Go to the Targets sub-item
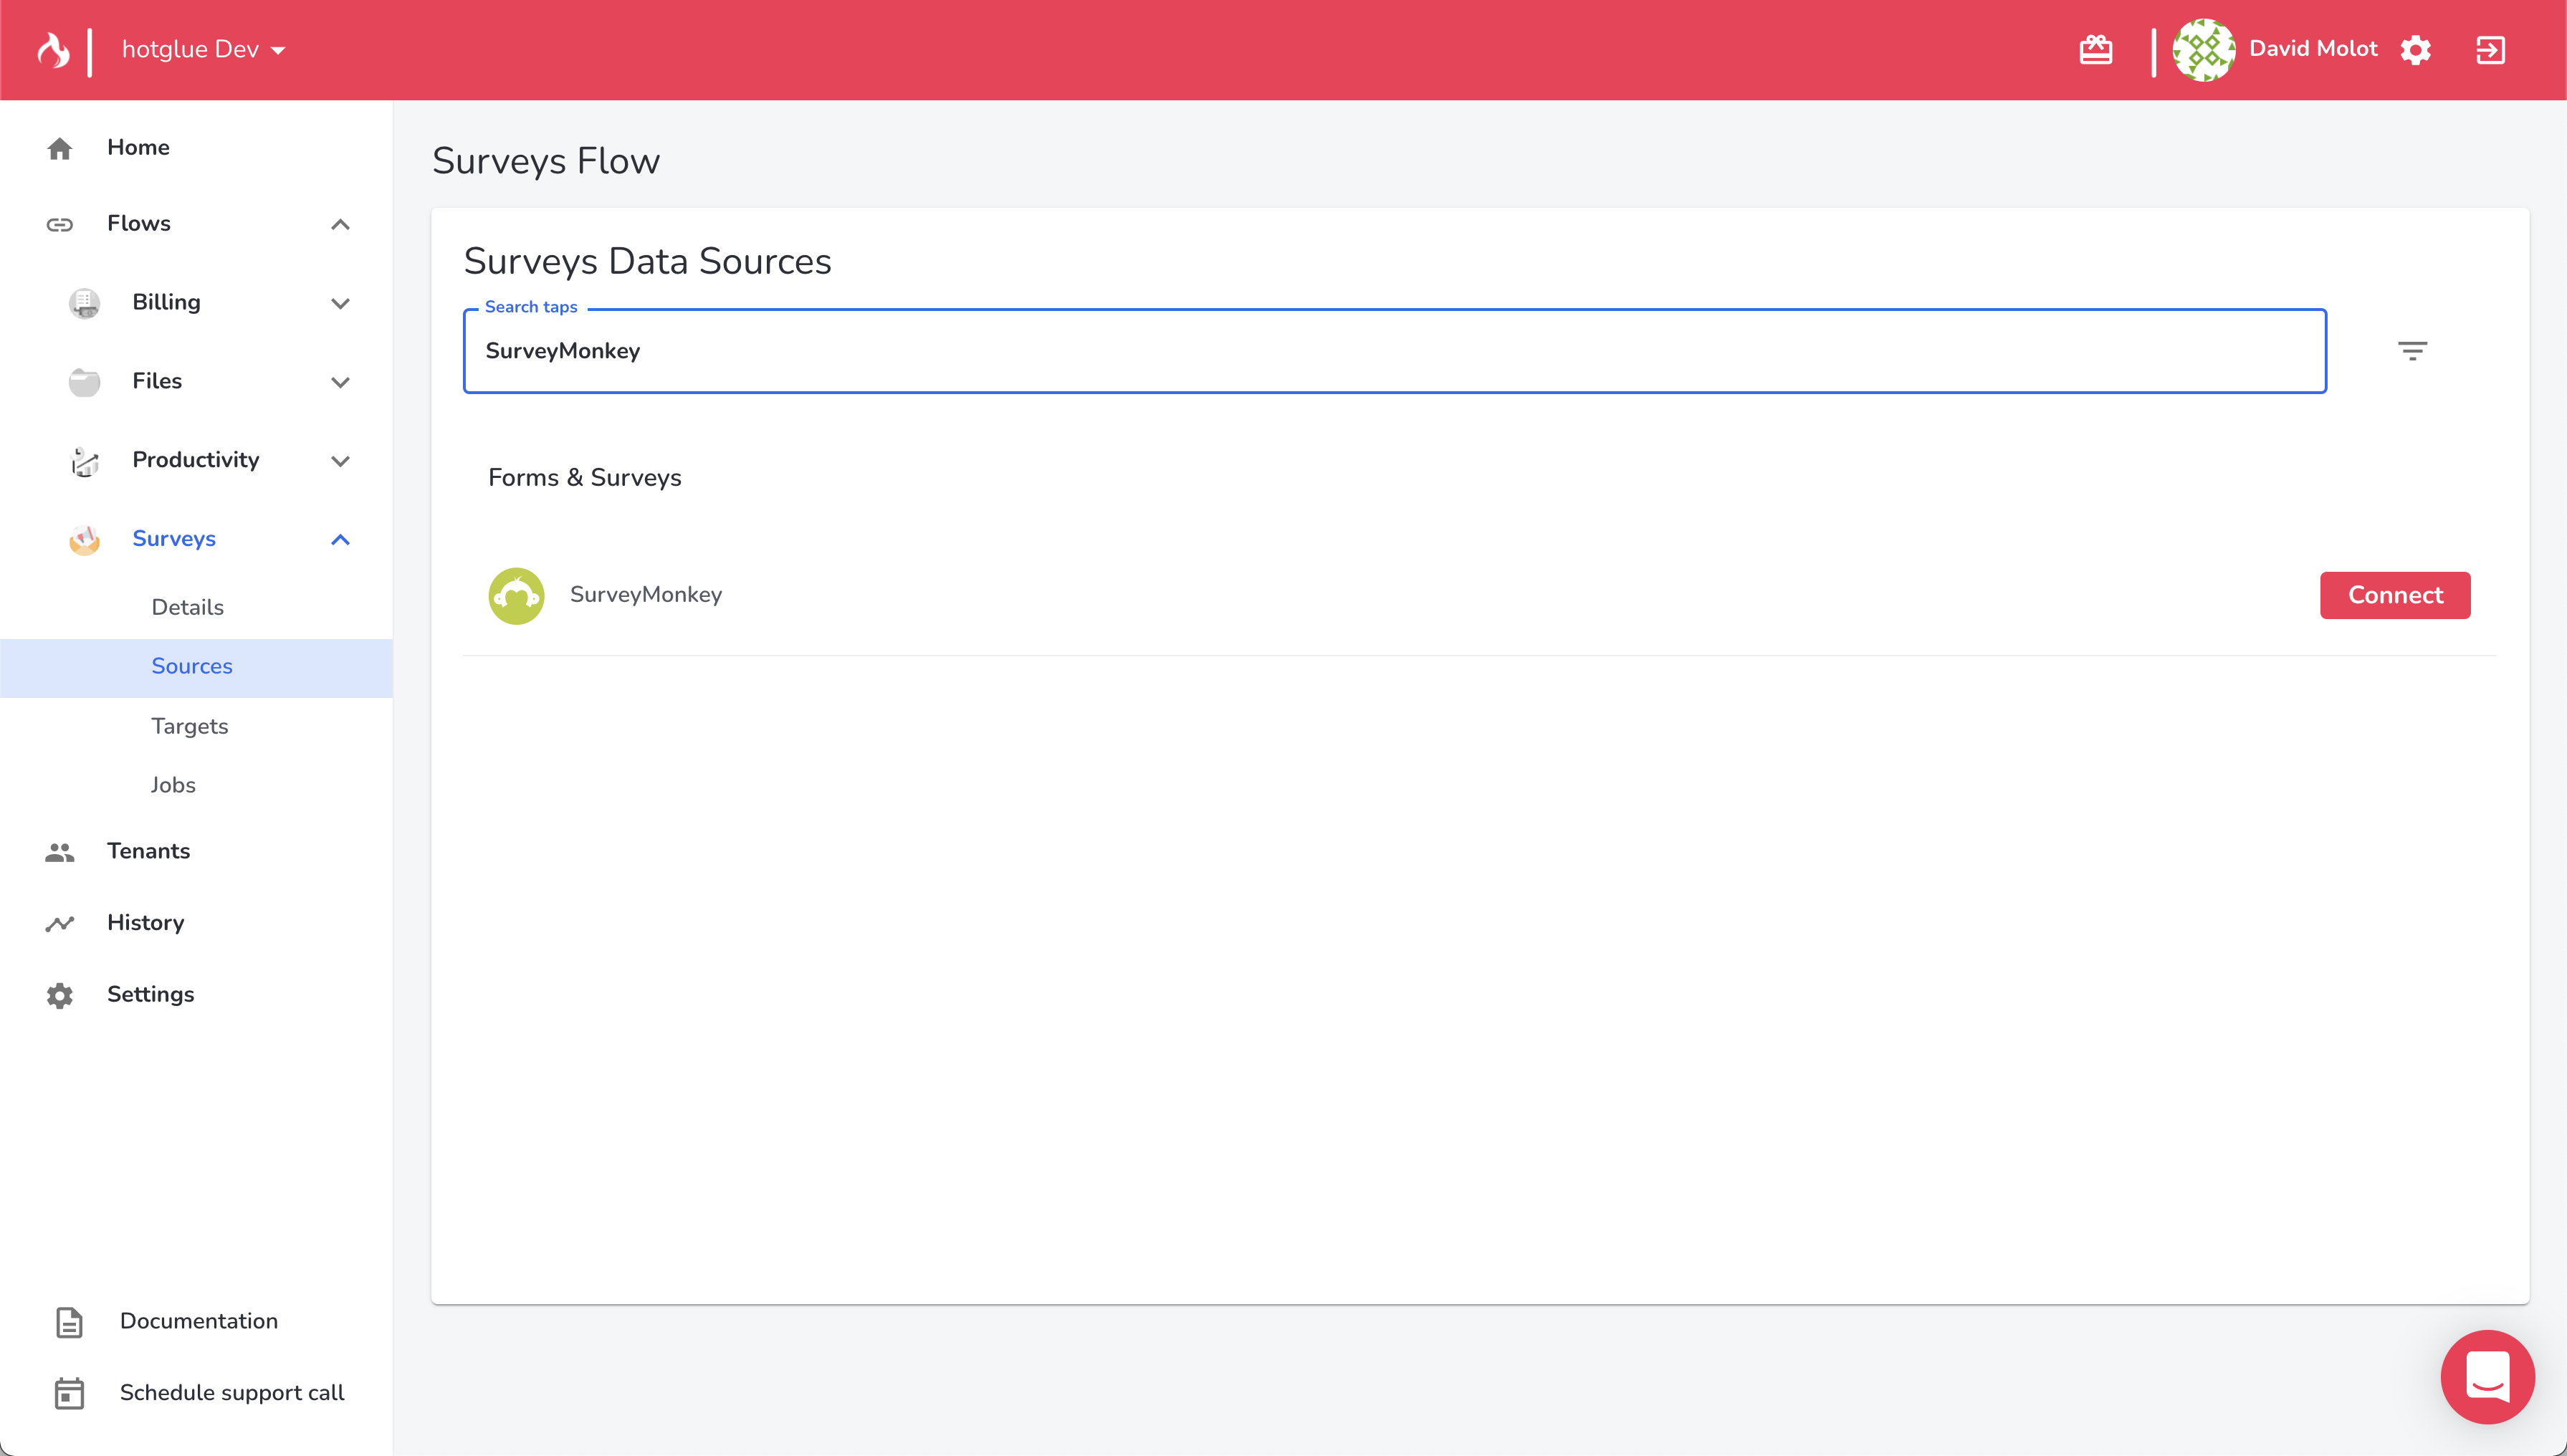 (x=190, y=726)
